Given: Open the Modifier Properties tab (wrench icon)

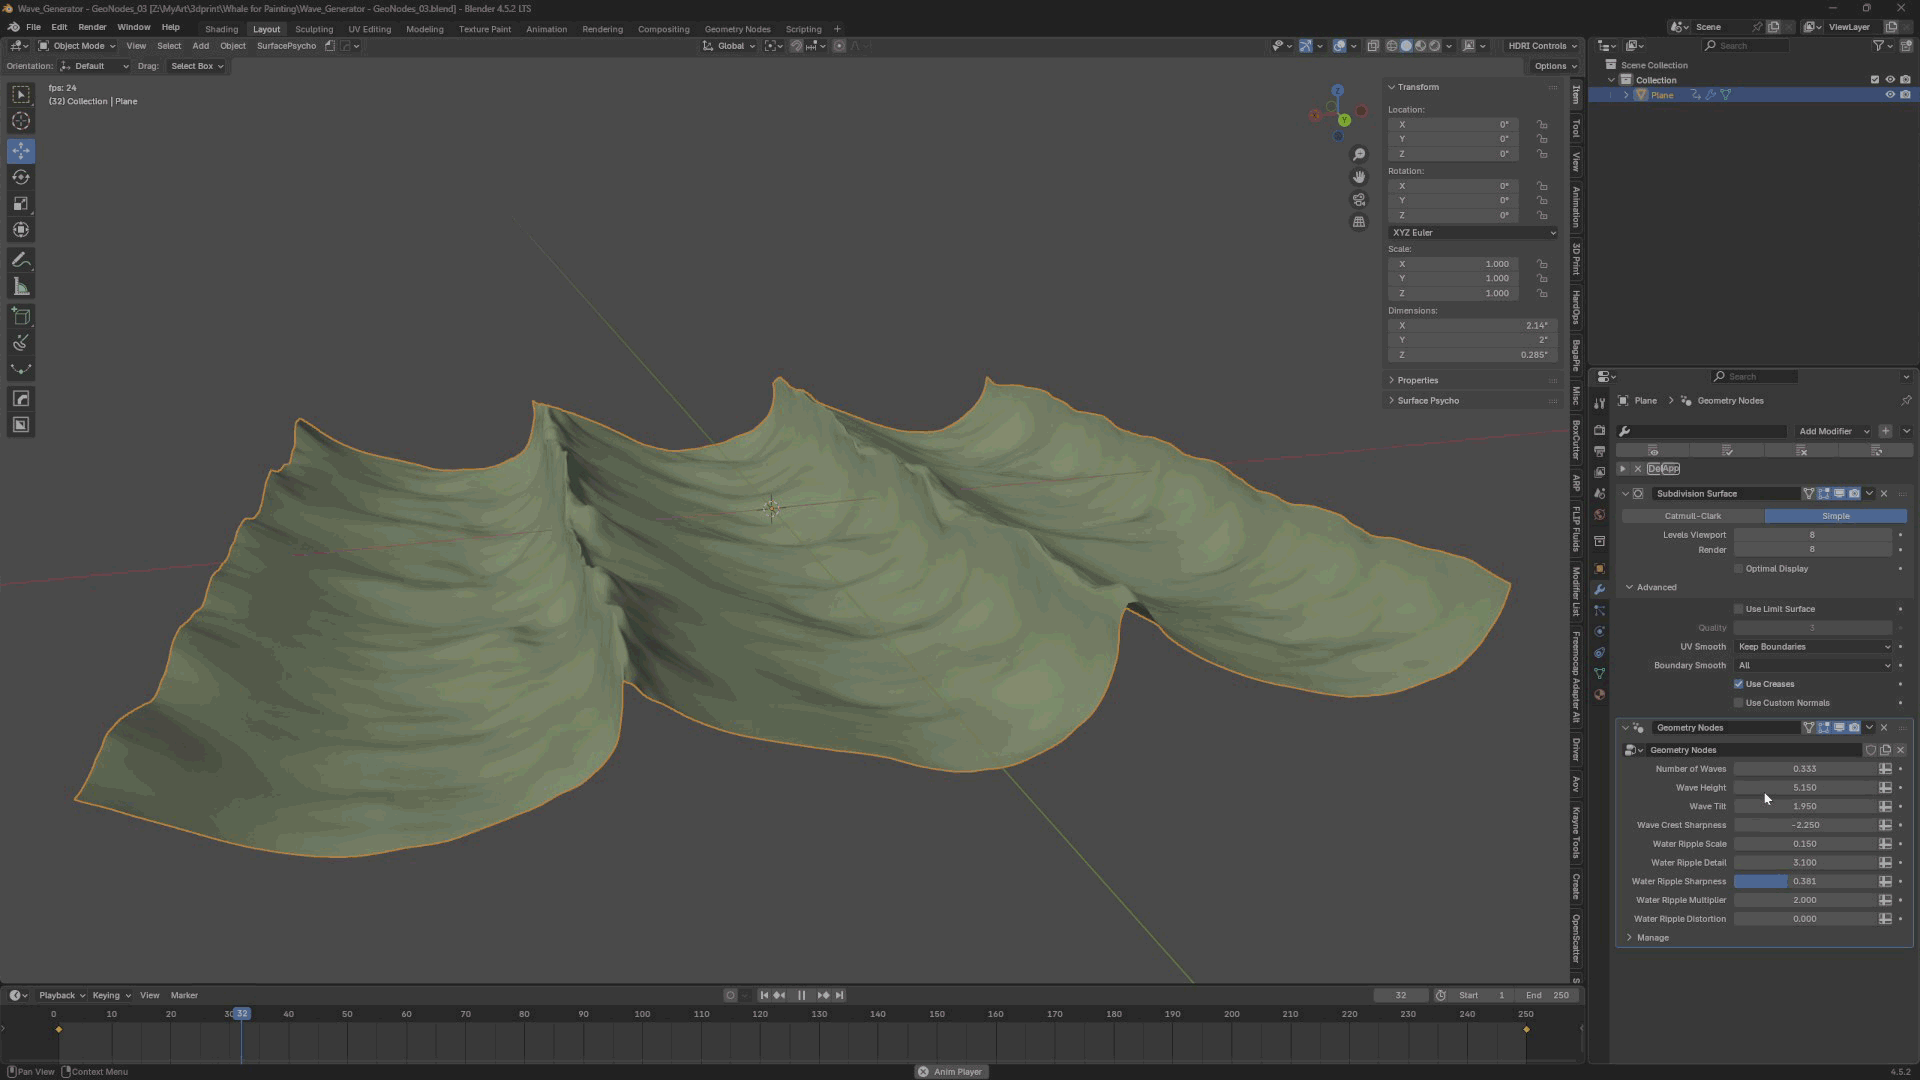Looking at the screenshot, I should [x=1599, y=589].
